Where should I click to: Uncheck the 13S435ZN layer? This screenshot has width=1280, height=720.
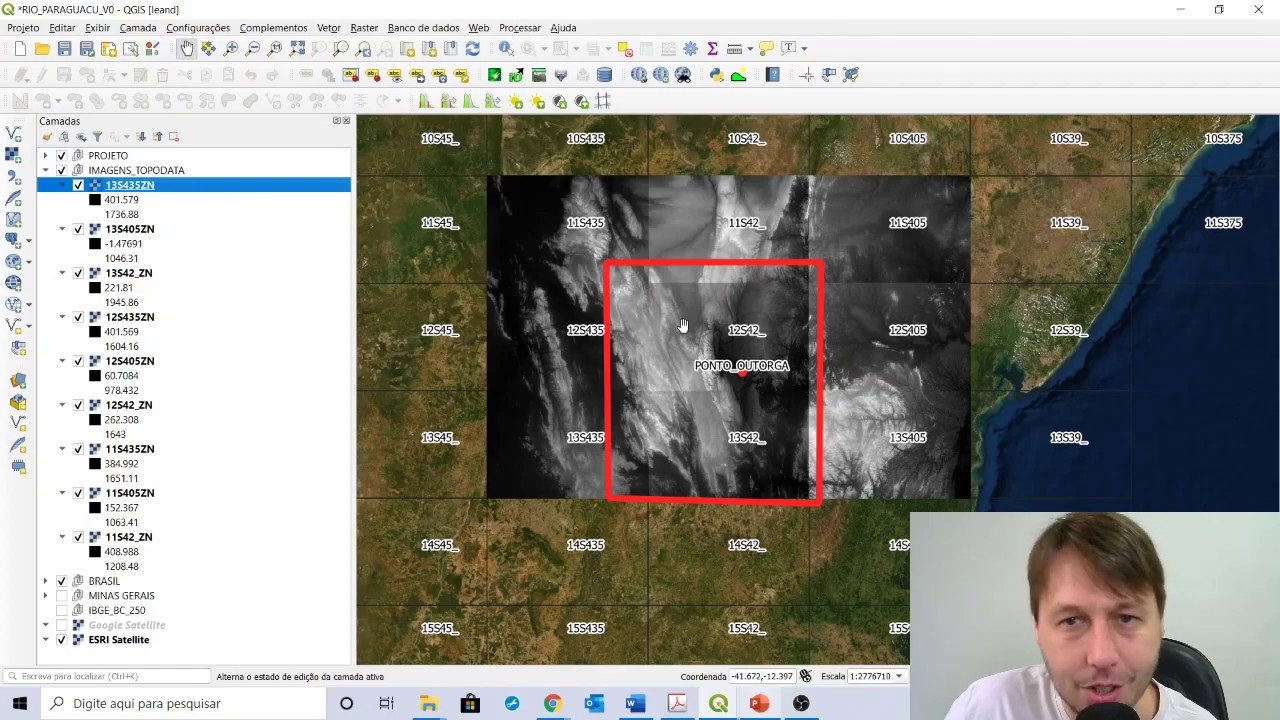tap(78, 185)
